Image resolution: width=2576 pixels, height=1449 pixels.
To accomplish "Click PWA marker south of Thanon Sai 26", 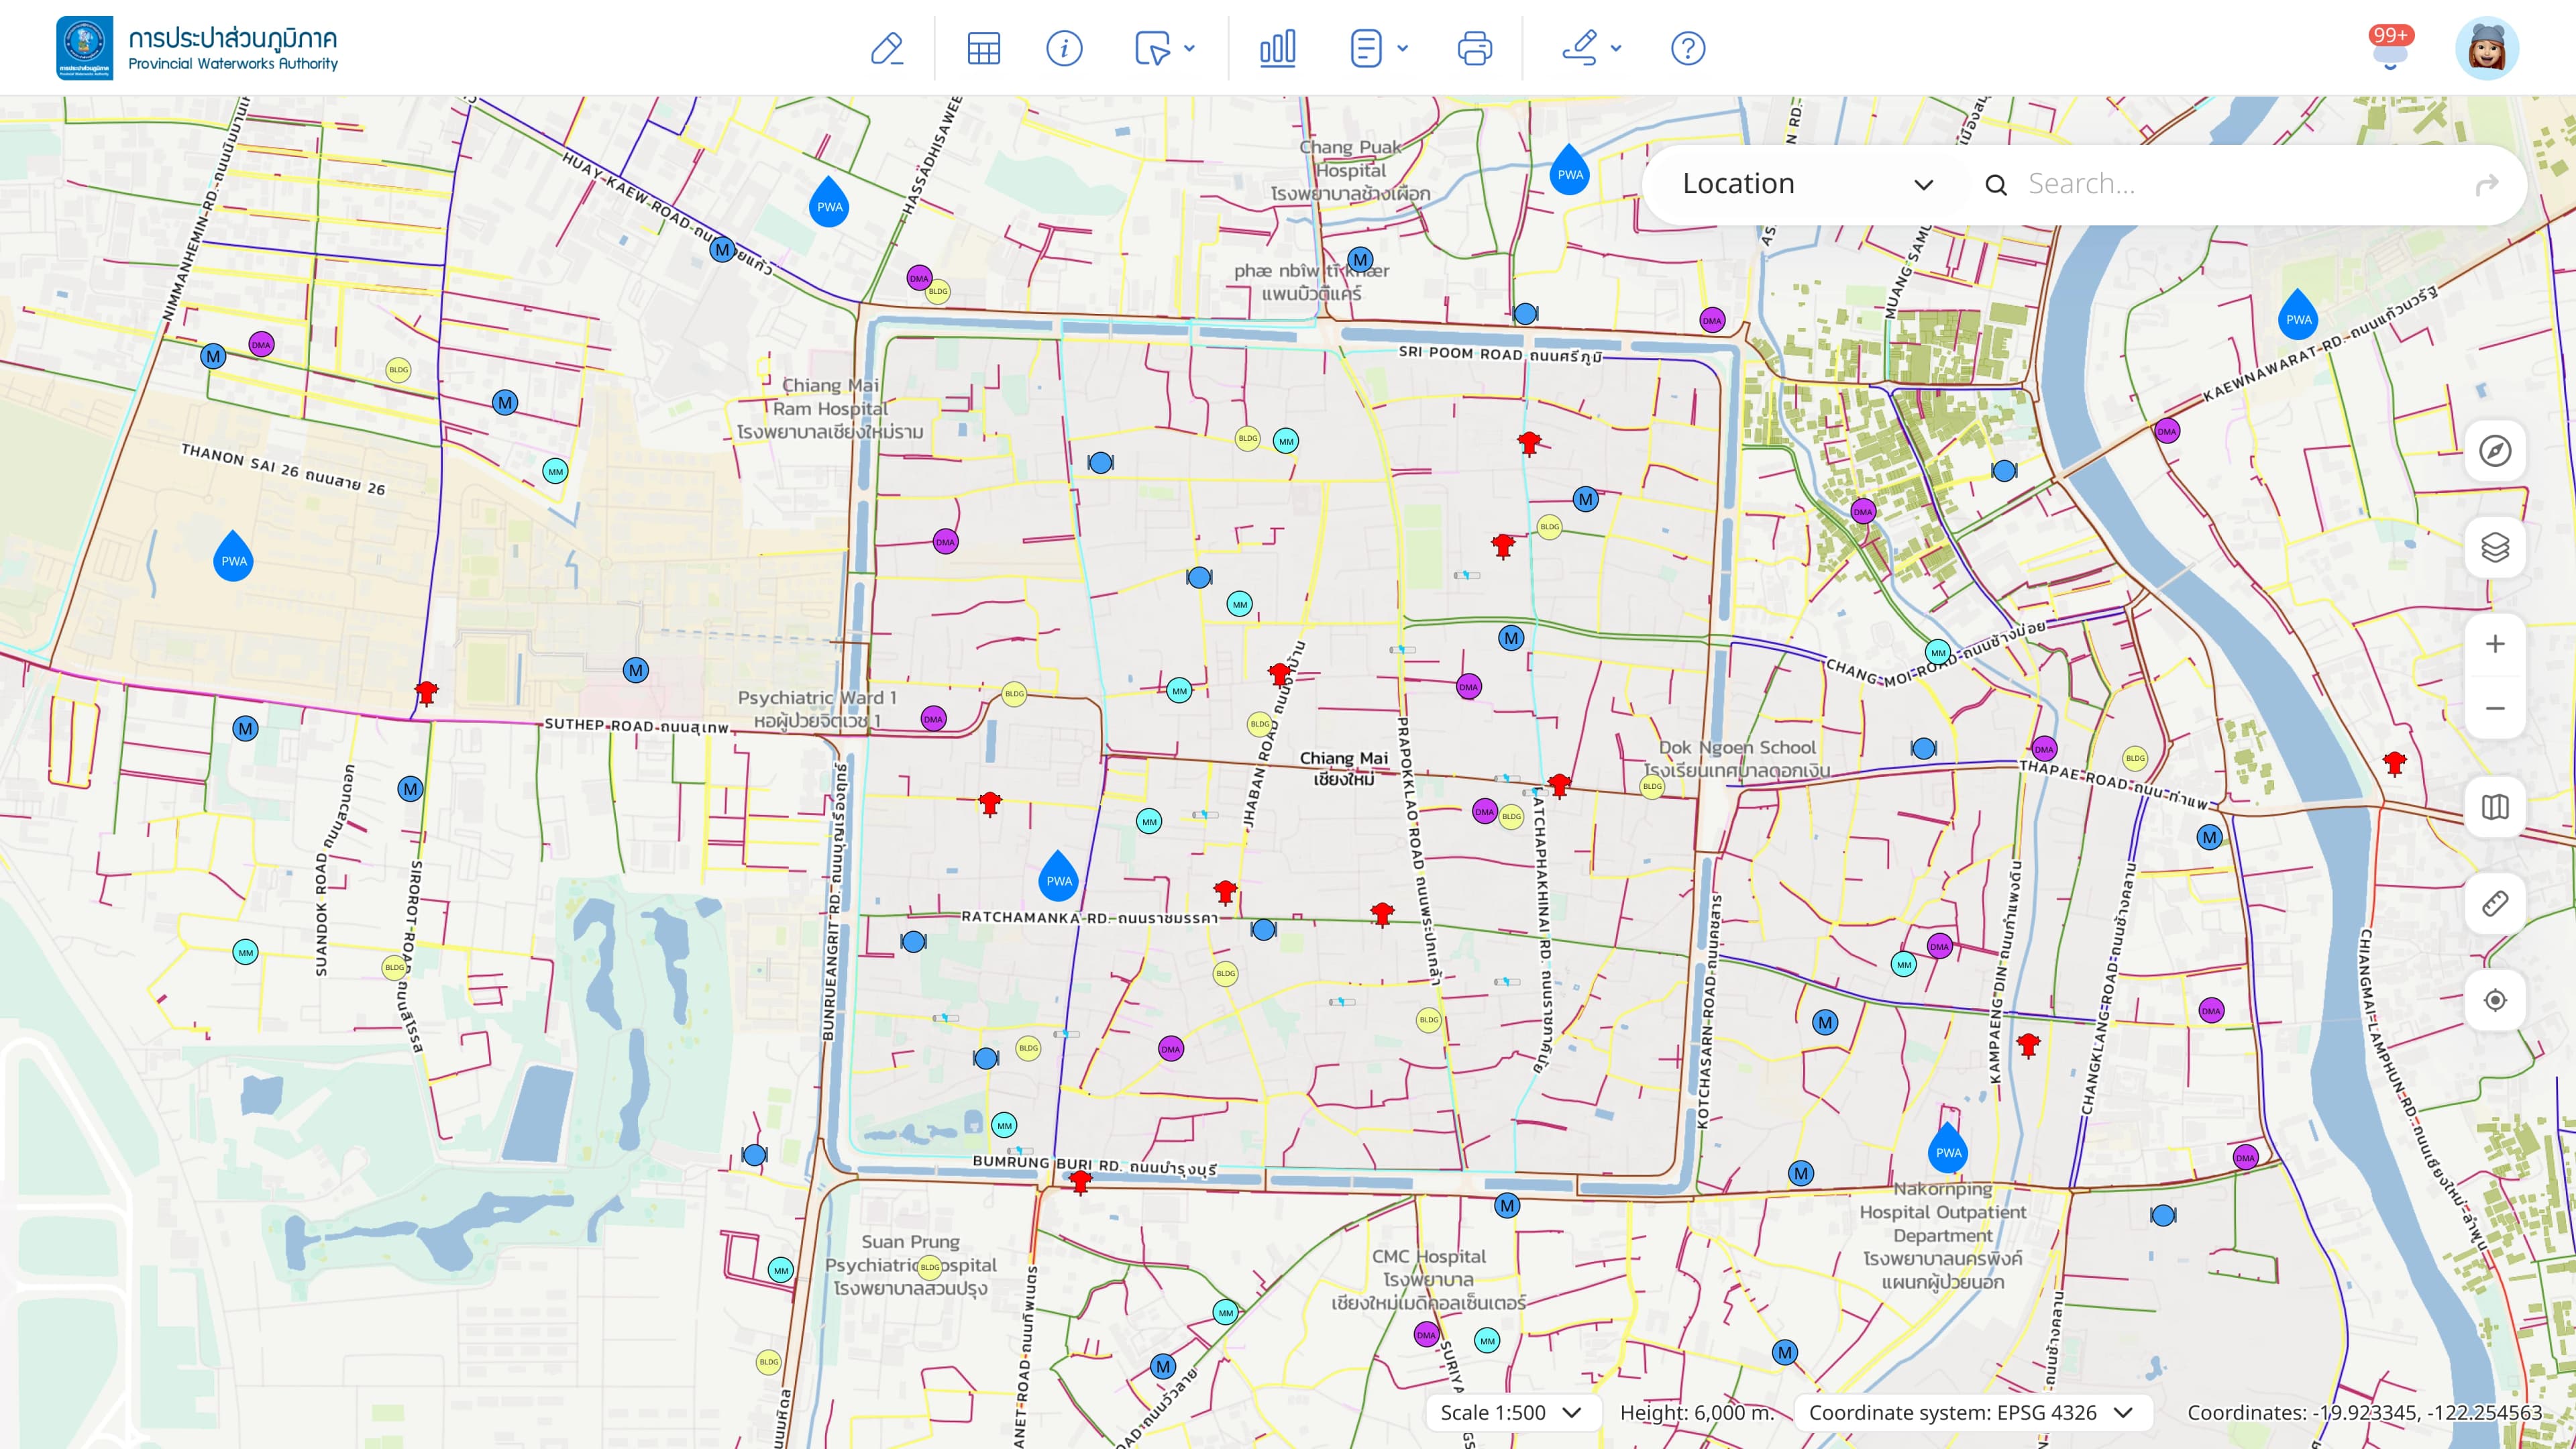I will tap(233, 555).
